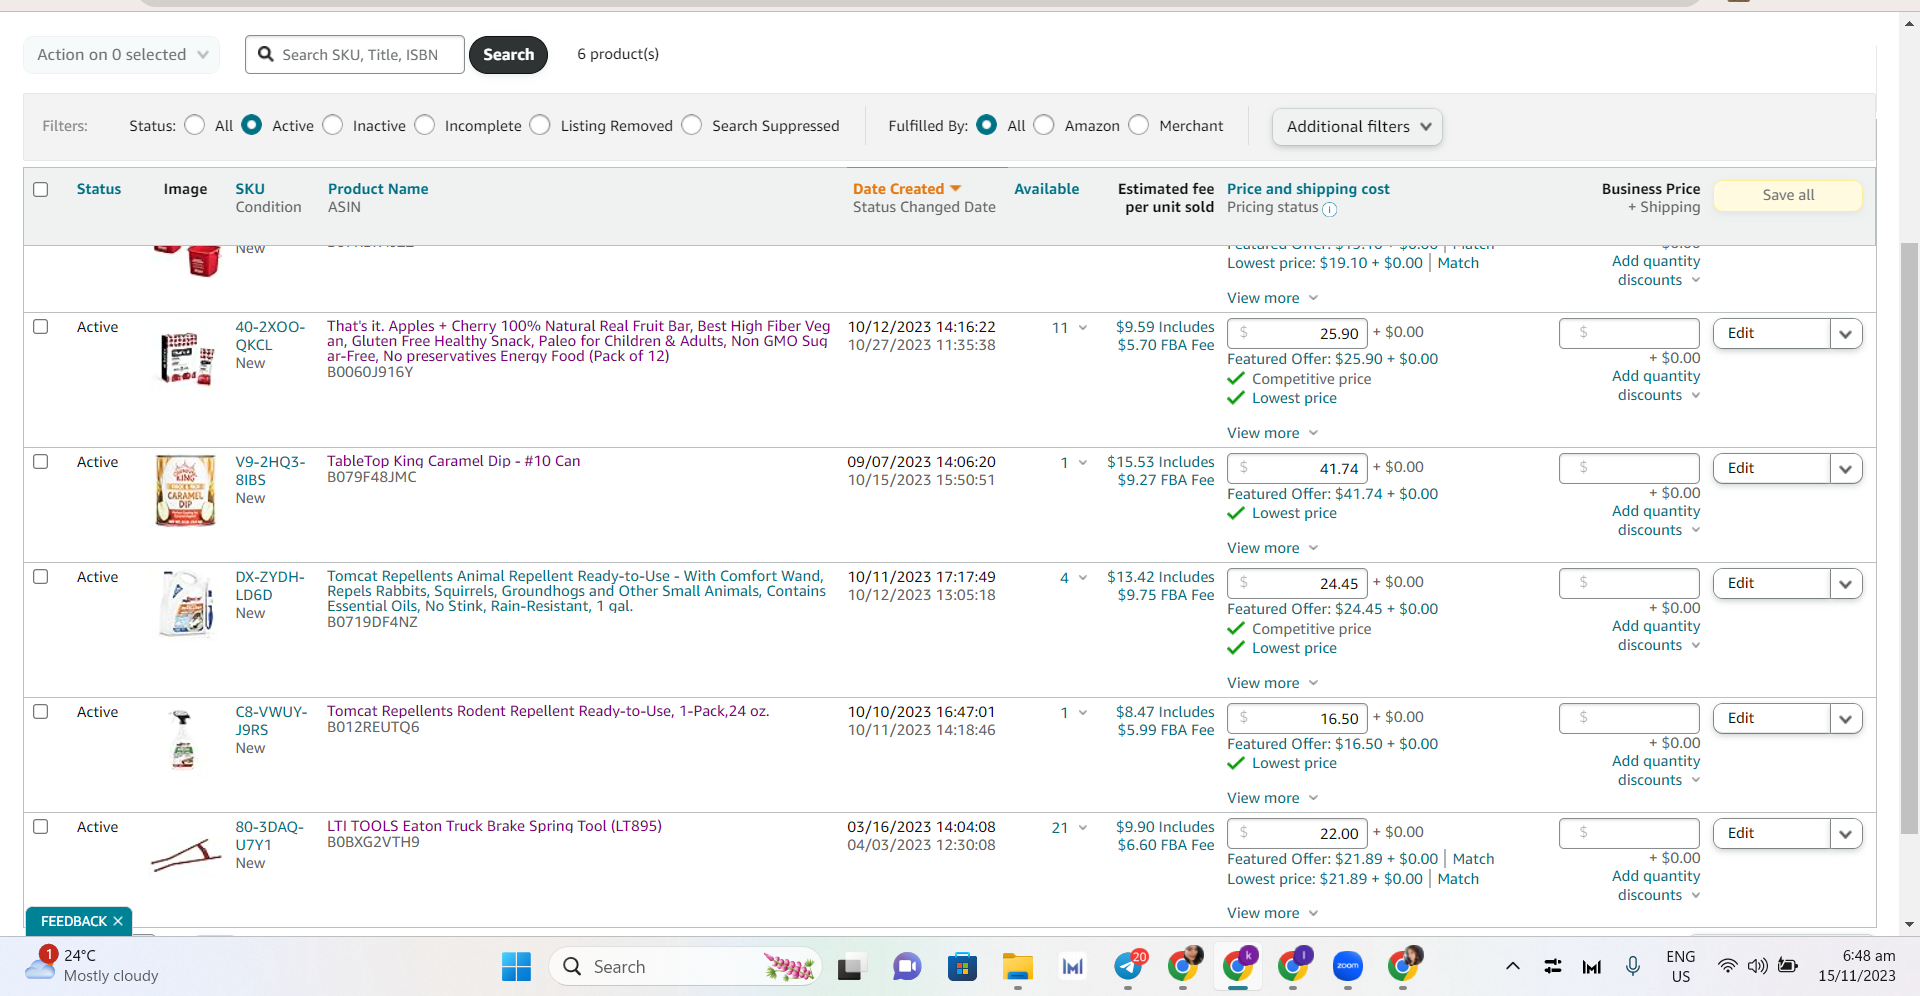This screenshot has height=996, width=1920.
Task: Tick the select-all checkbox in table header
Action: (41, 189)
